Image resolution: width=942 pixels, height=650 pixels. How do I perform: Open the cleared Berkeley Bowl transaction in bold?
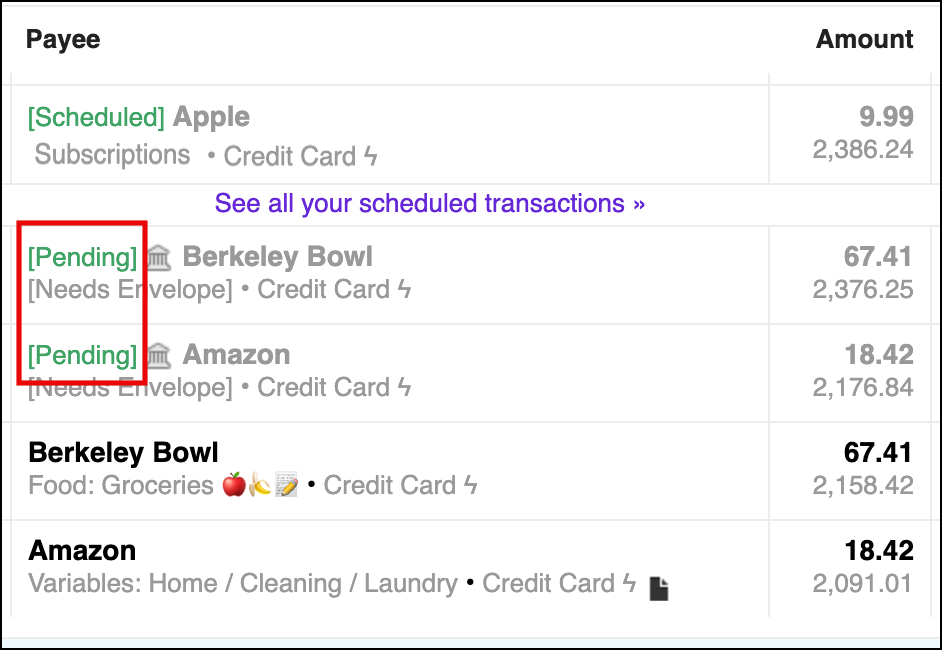tap(123, 453)
